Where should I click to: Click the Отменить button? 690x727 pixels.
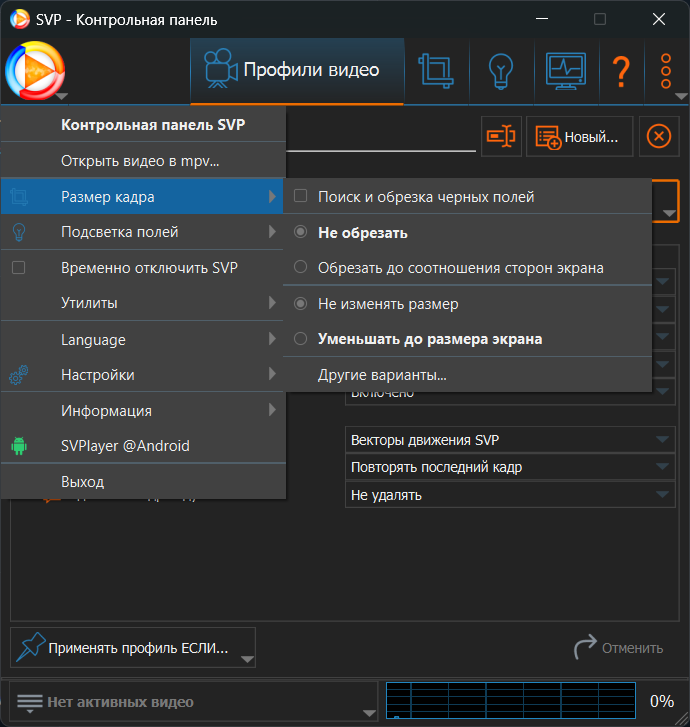(x=619, y=647)
